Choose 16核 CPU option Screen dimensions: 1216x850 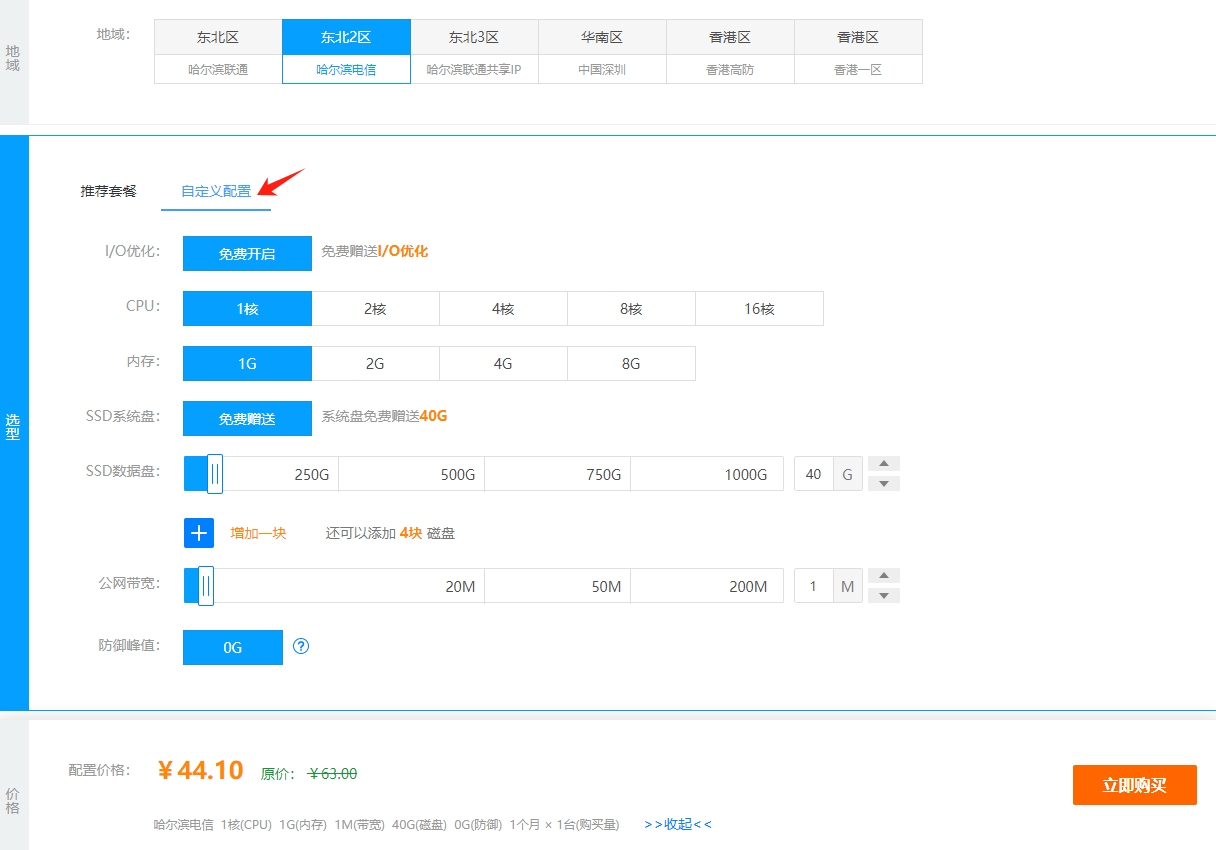tap(759, 309)
